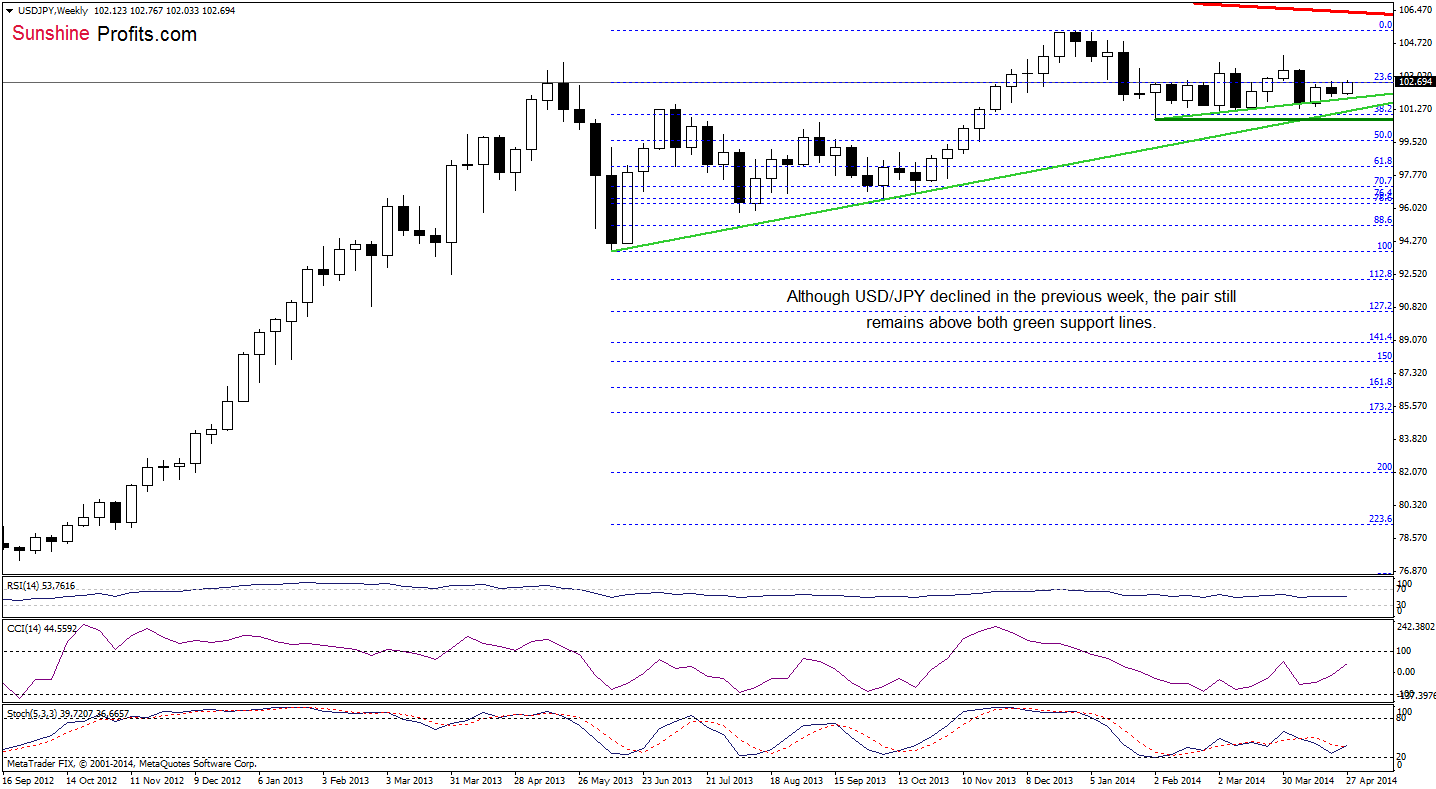Select the Fibonacci 200 level label
This screenshot has height=789, width=1436.
[x=1386, y=467]
